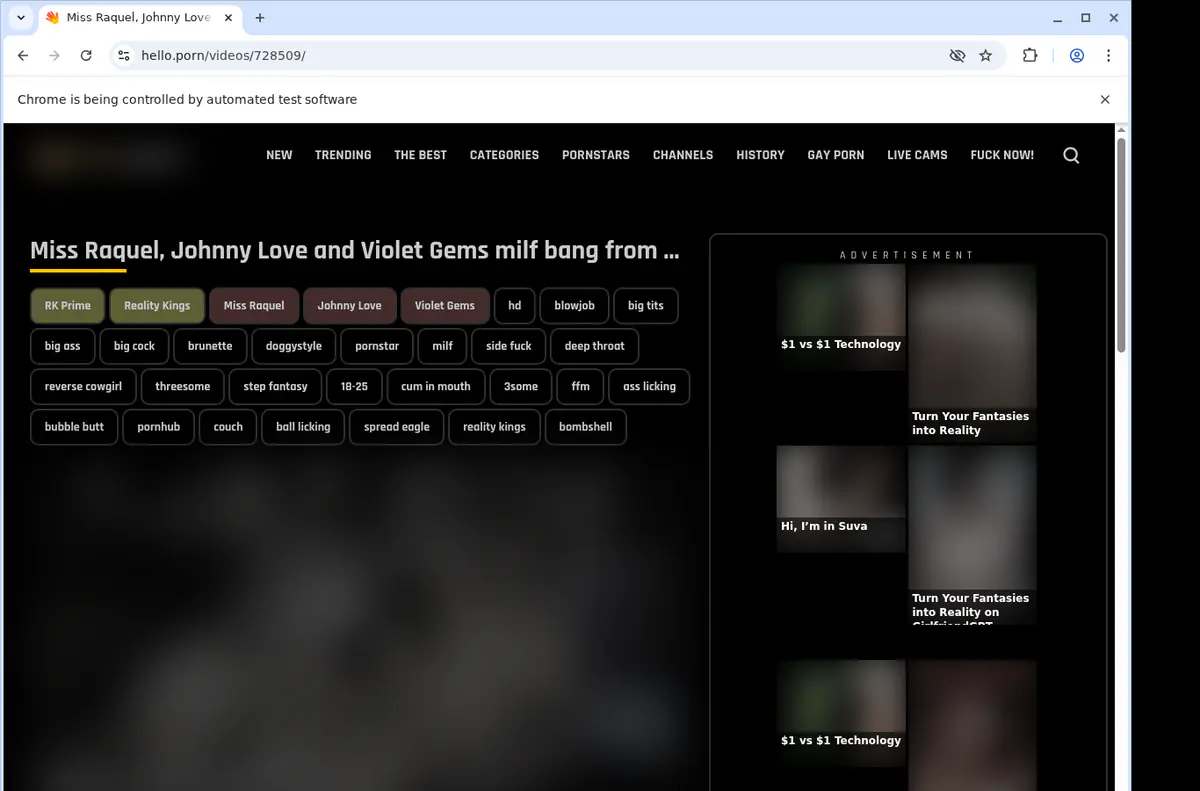The image size is (1200, 791).
Task: Select the Johnny Love performer tag
Action: [350, 306]
